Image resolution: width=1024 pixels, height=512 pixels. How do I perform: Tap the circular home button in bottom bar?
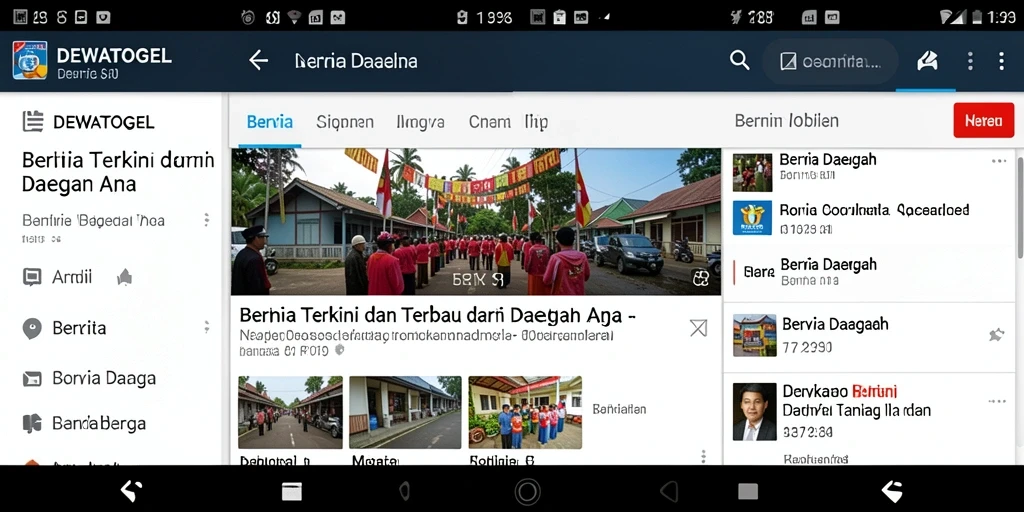(528, 491)
